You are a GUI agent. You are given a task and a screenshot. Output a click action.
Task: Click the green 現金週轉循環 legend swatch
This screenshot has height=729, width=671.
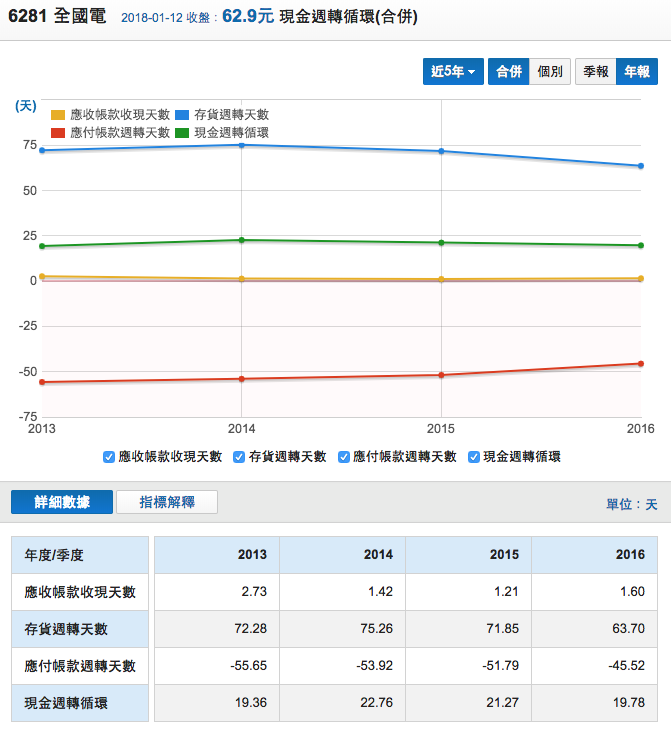[182, 132]
